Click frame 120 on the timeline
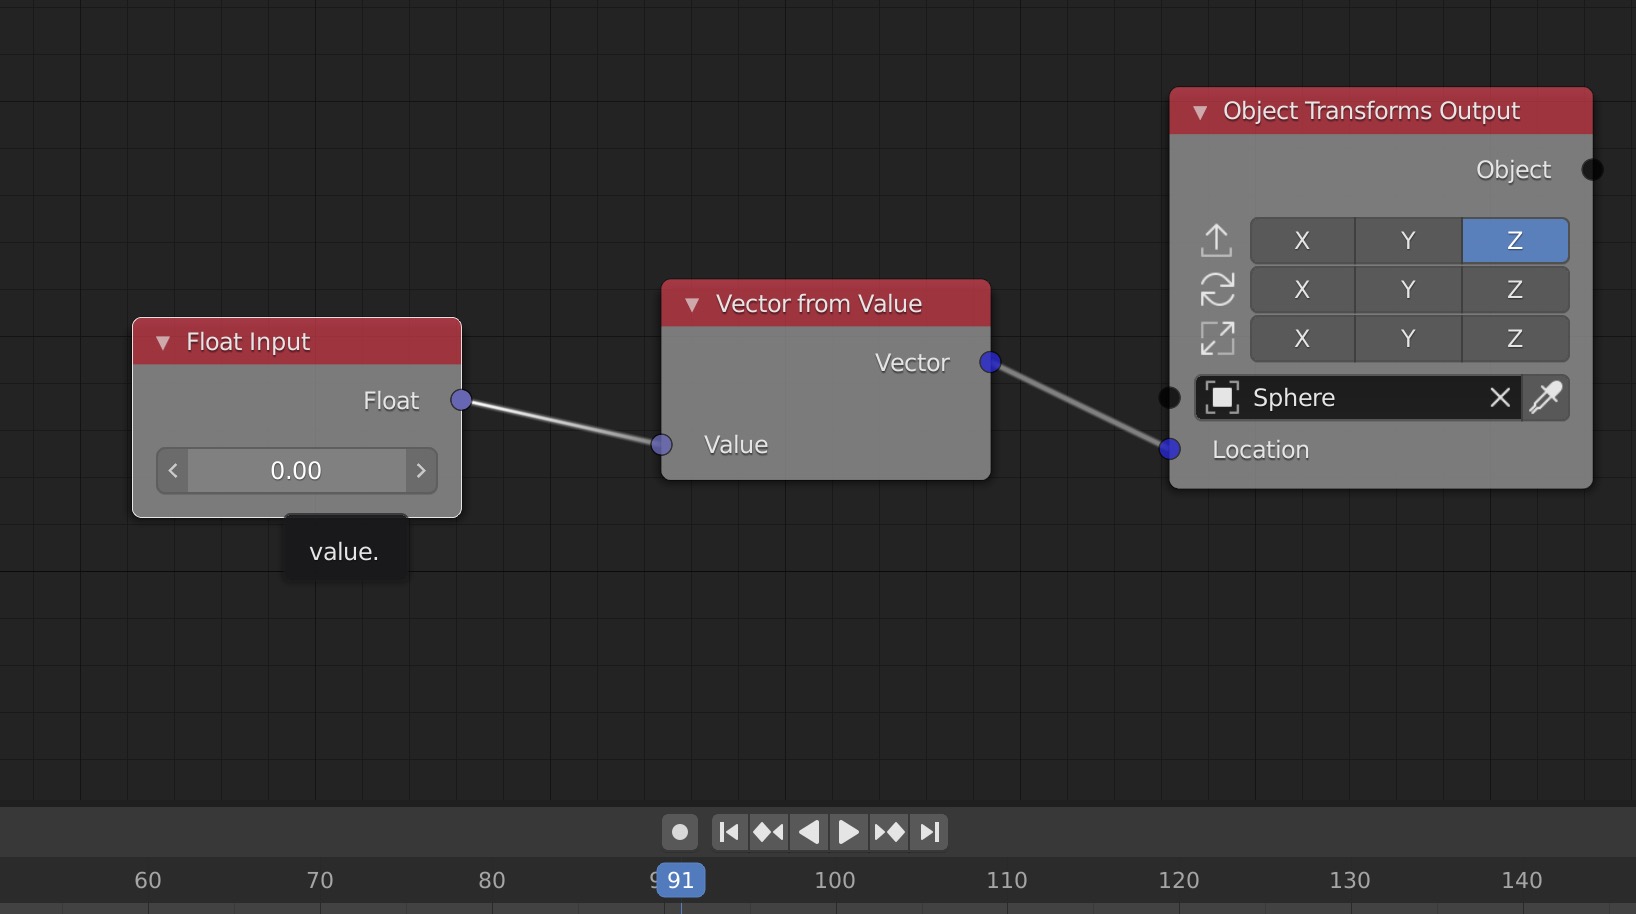1636x914 pixels. tap(1179, 880)
